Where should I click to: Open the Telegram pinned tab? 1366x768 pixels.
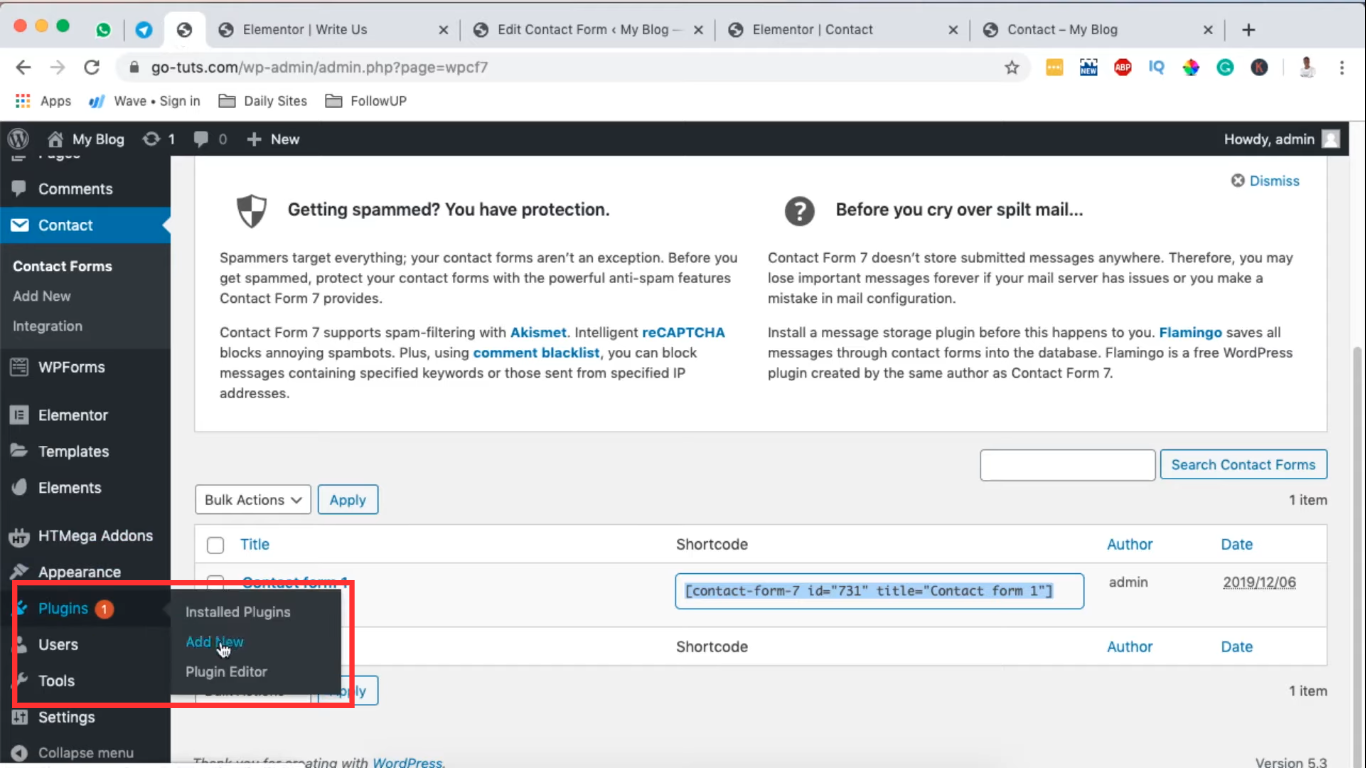(144, 30)
